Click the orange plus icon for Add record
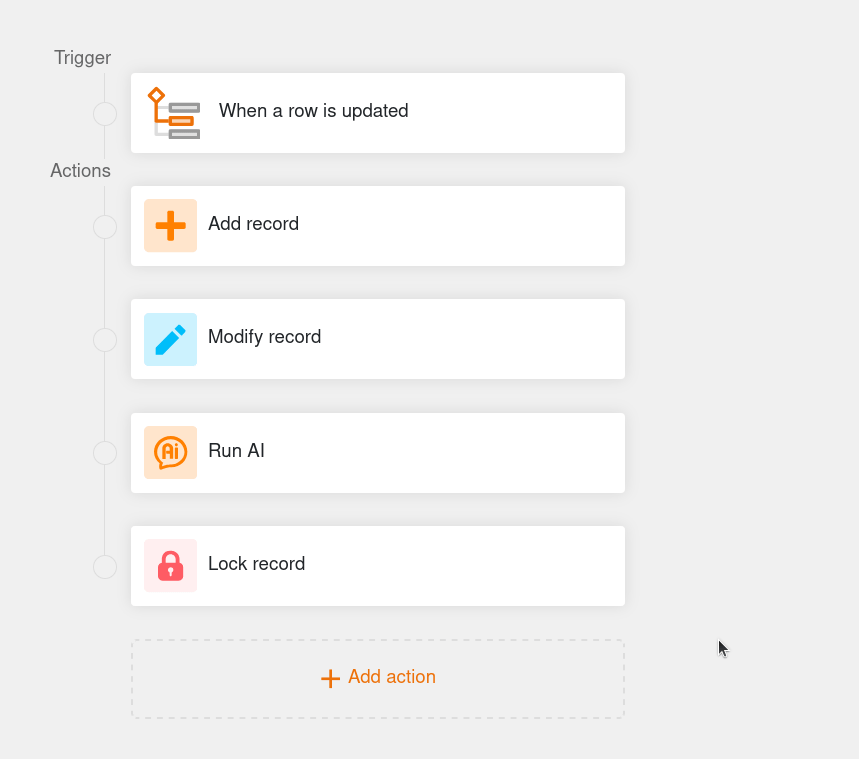 tap(170, 226)
